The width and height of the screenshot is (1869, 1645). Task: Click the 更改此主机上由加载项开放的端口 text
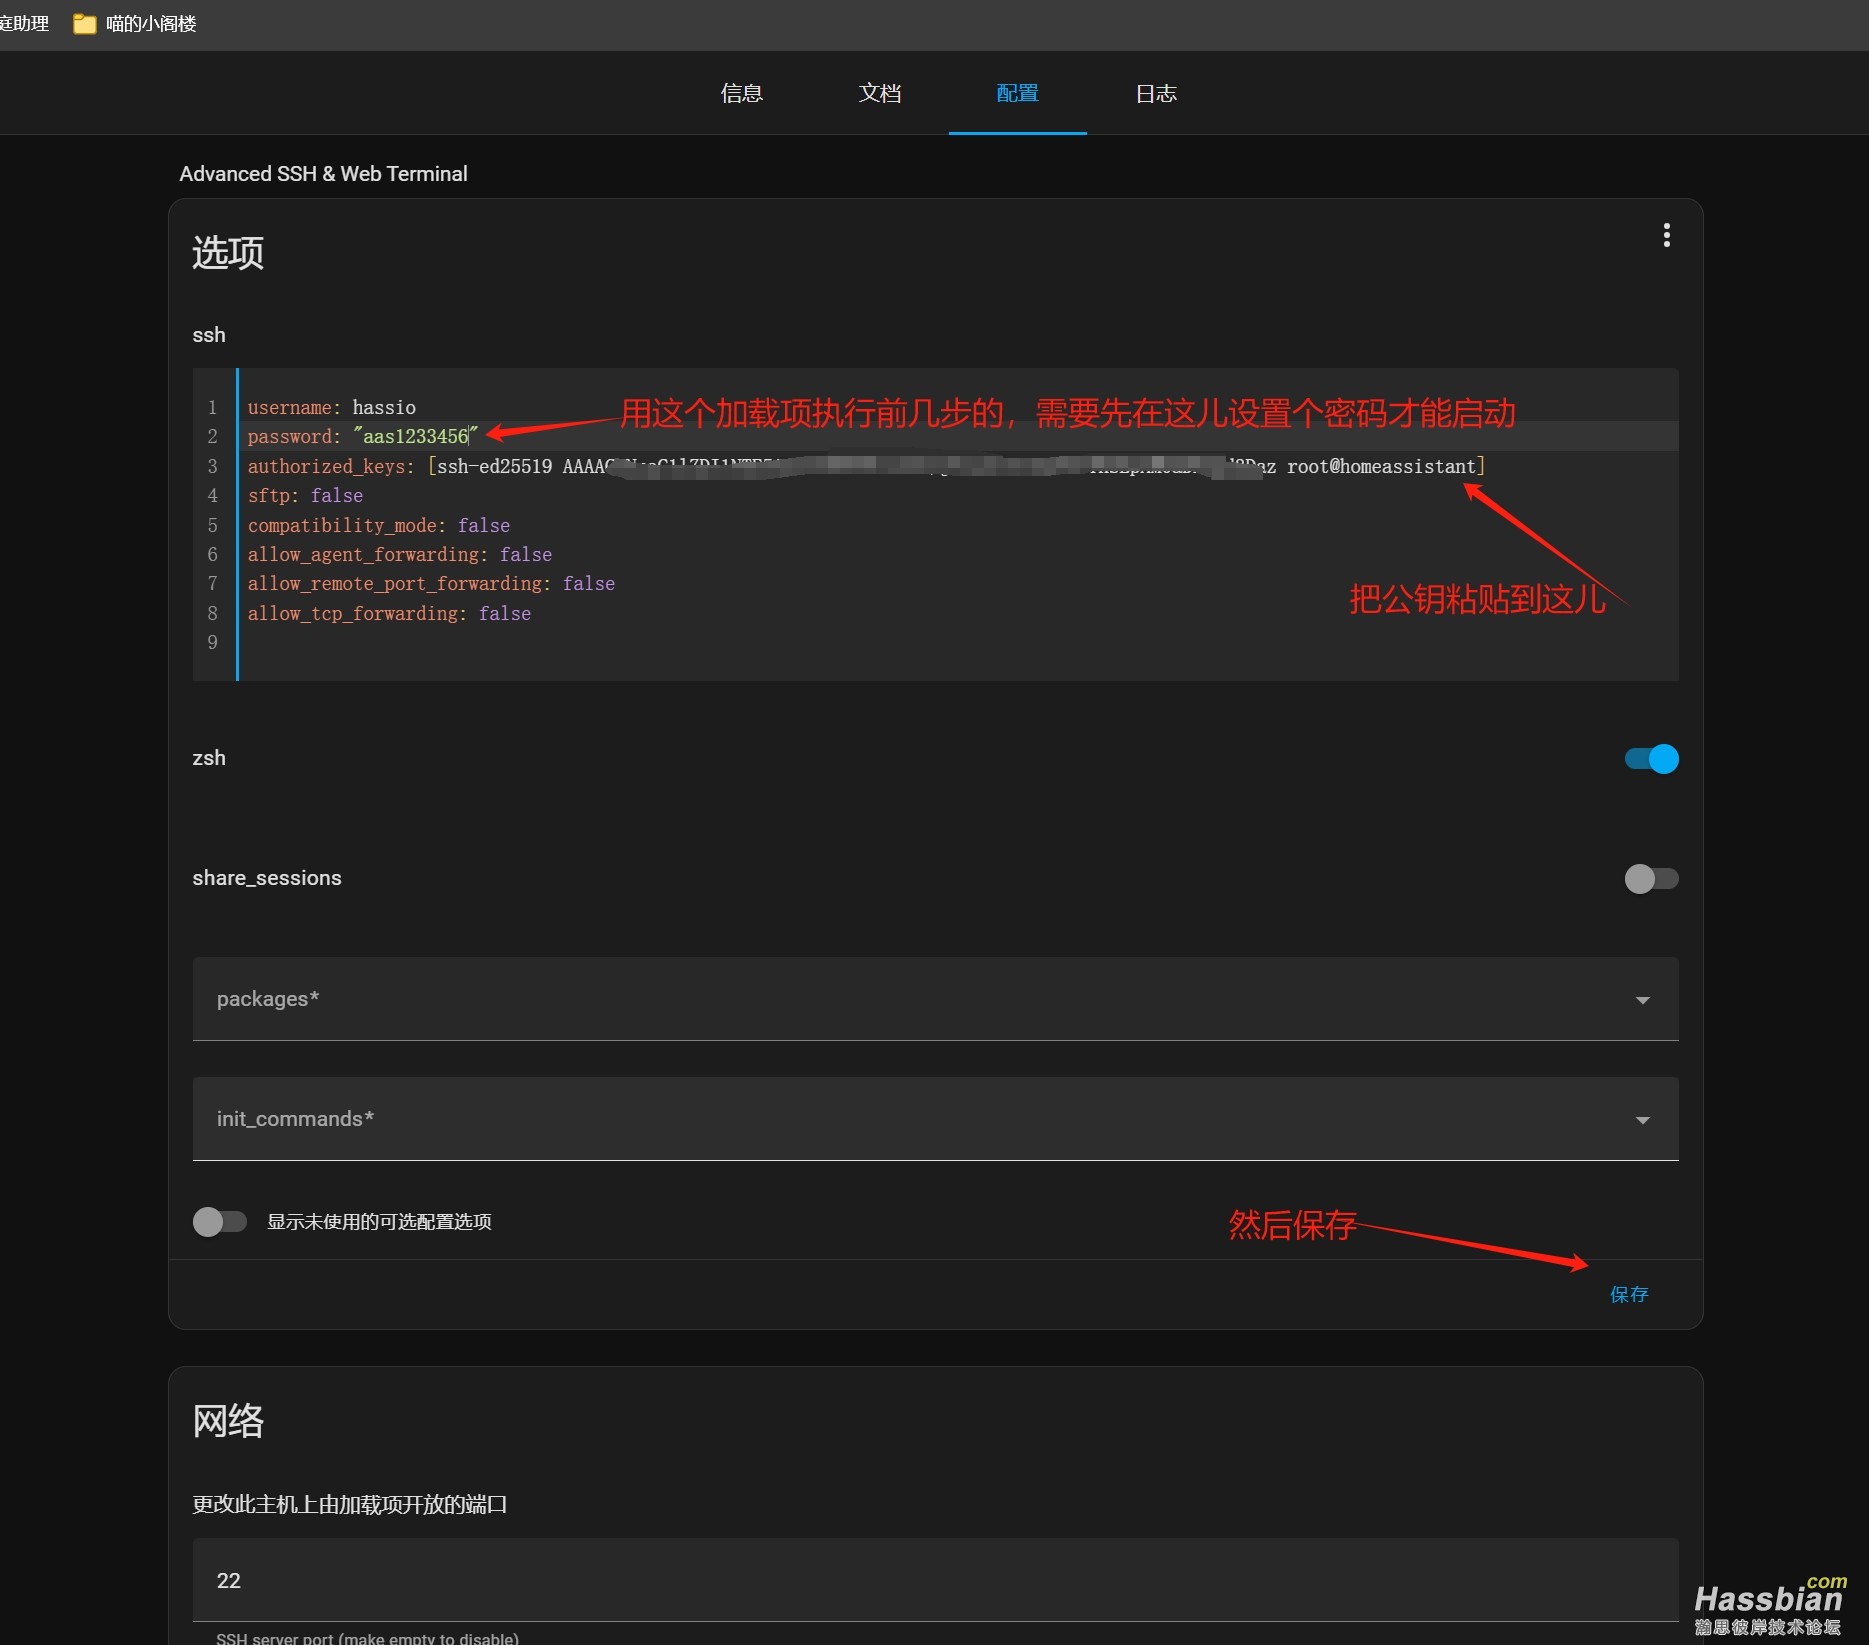coord(350,1505)
